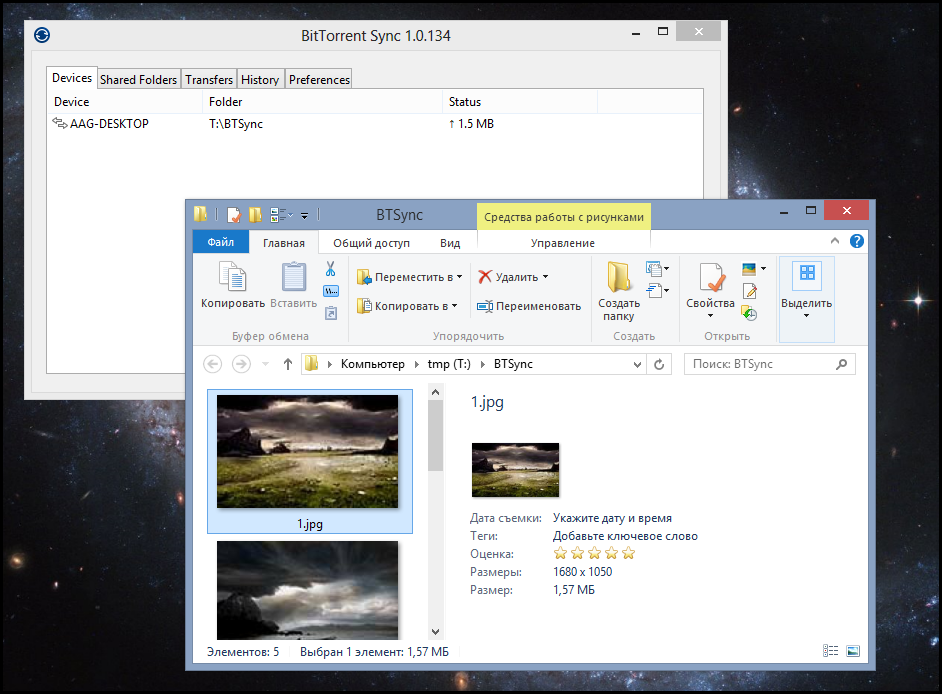Switch to the Вид ribbon tab
The height and width of the screenshot is (694, 942).
[450, 243]
